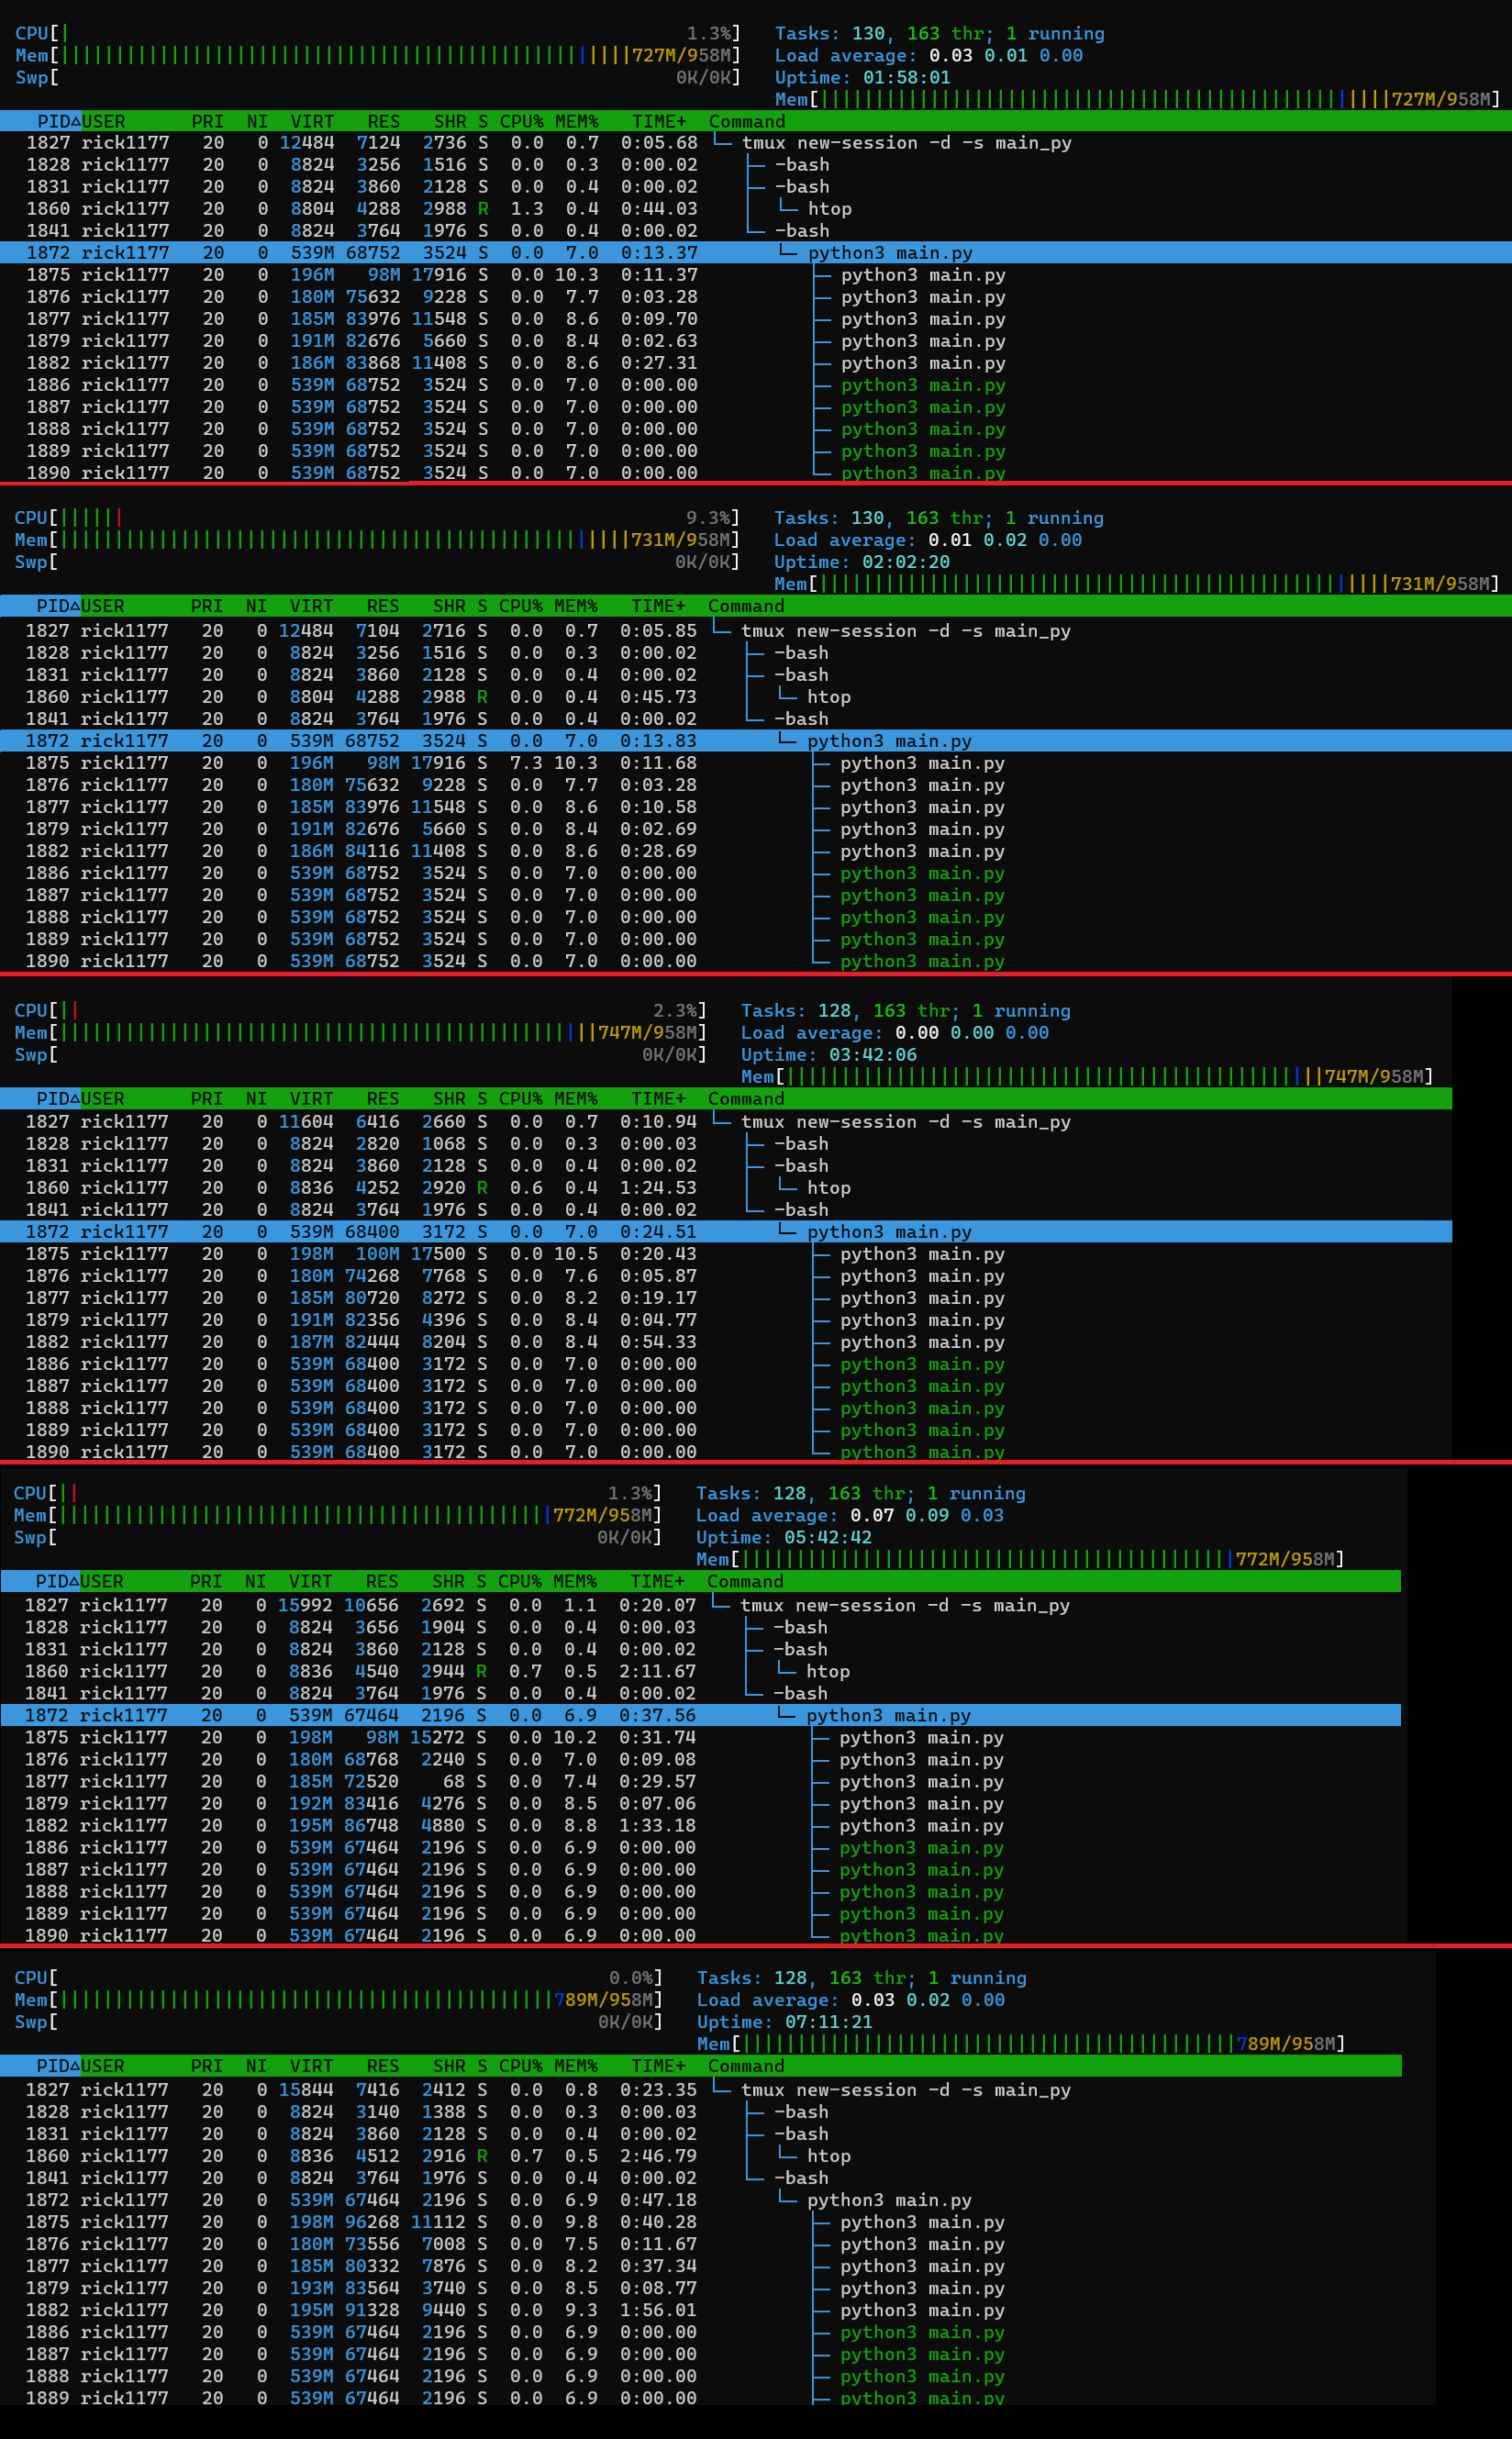Select PID 1877 row with TIME+ 0:37.34
The image size is (1512, 2439).
point(701,2266)
